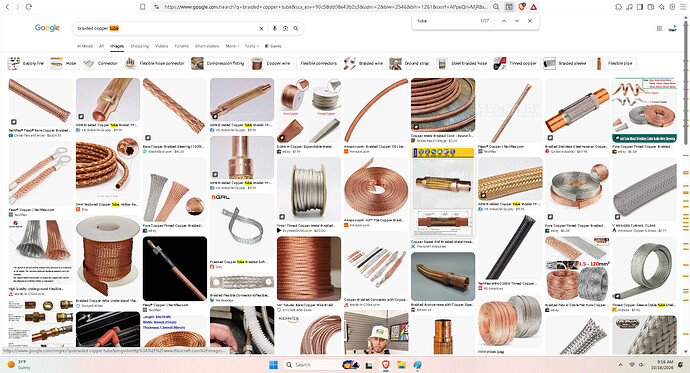The width and height of the screenshot is (690, 373).
Task: Filter results by Hose chip
Action: pyautogui.click(x=64, y=63)
